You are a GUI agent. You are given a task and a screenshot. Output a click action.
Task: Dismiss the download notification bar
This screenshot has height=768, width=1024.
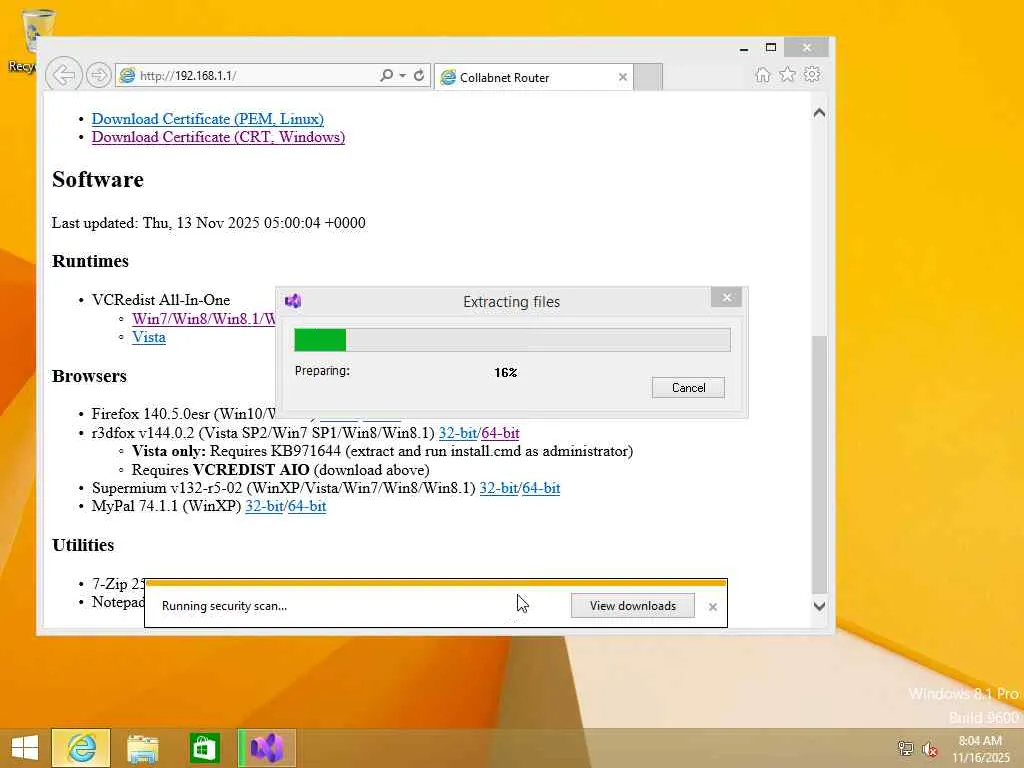(x=712, y=607)
